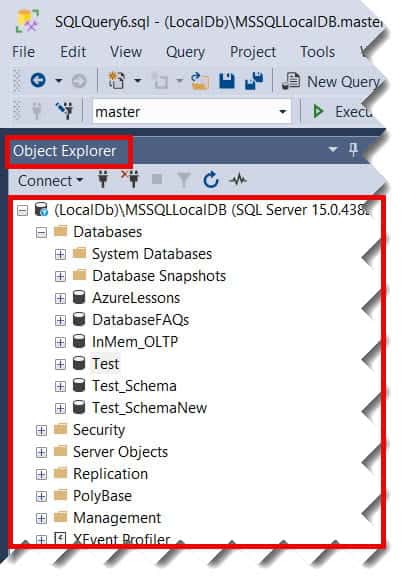Collapse the Databases folder node

click(x=41, y=233)
